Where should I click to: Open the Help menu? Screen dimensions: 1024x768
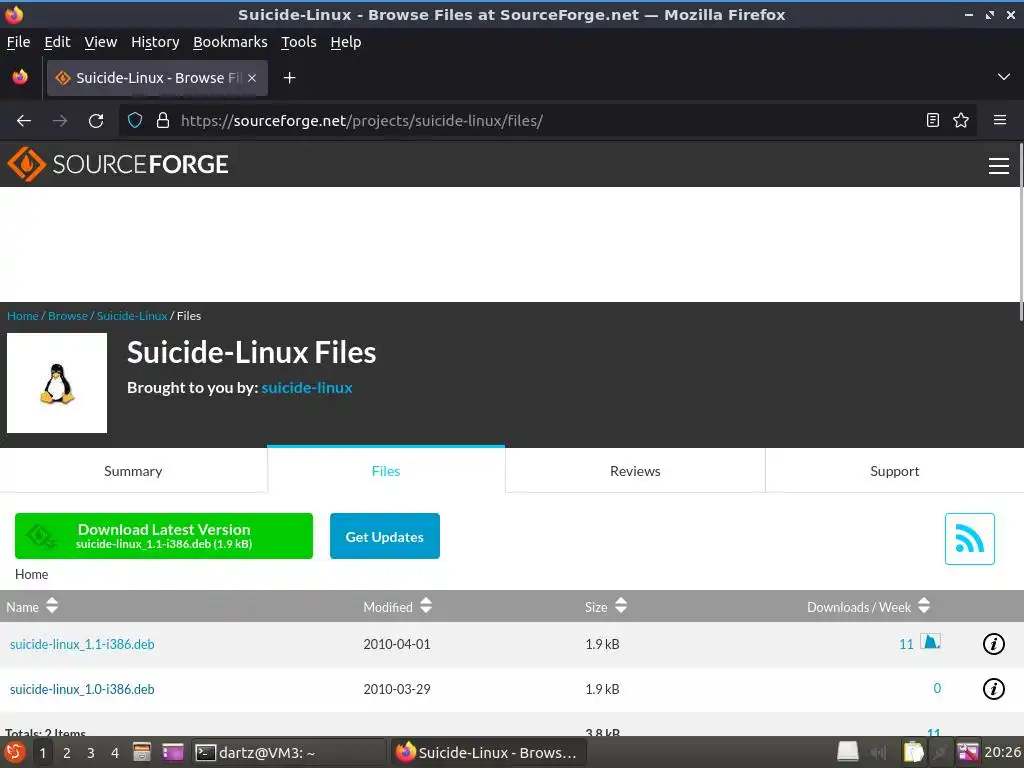[345, 42]
